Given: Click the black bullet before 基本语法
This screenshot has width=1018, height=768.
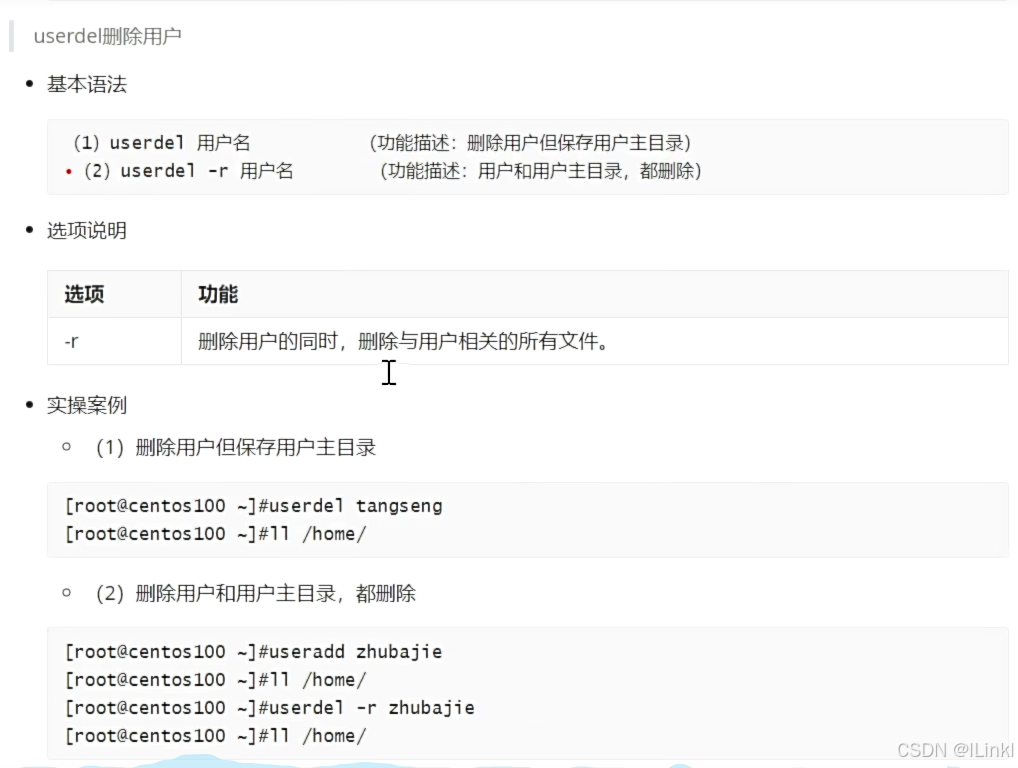Looking at the screenshot, I should coord(28,84).
